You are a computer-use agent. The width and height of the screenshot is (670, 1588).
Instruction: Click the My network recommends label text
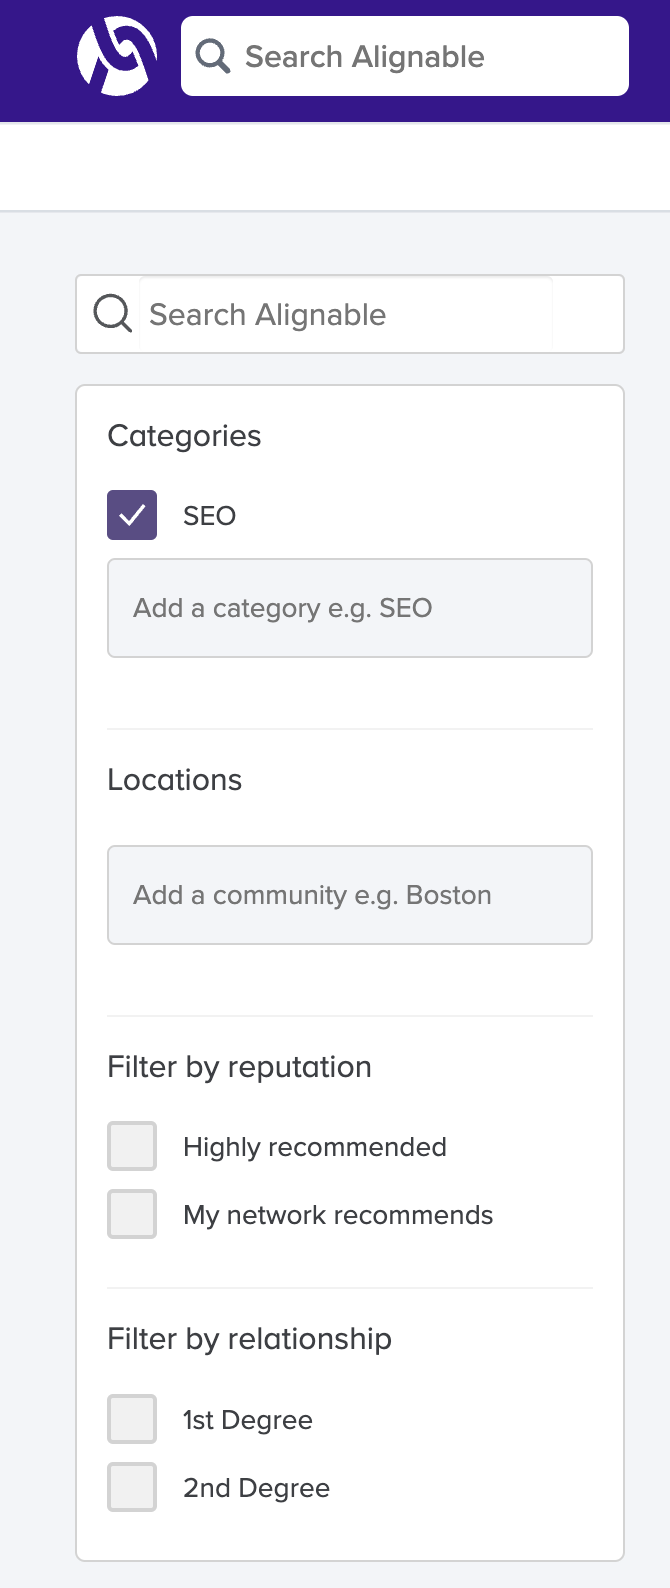pos(338,1215)
